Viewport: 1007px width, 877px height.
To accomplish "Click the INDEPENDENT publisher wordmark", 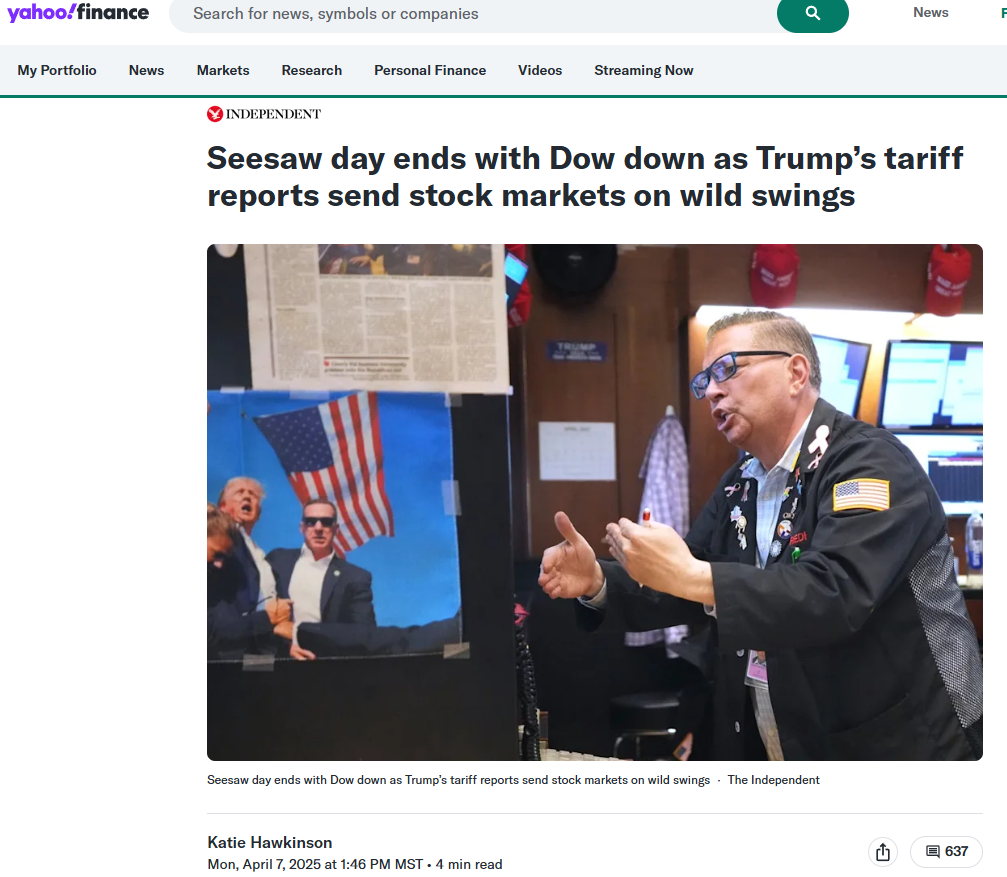I will (273, 114).
